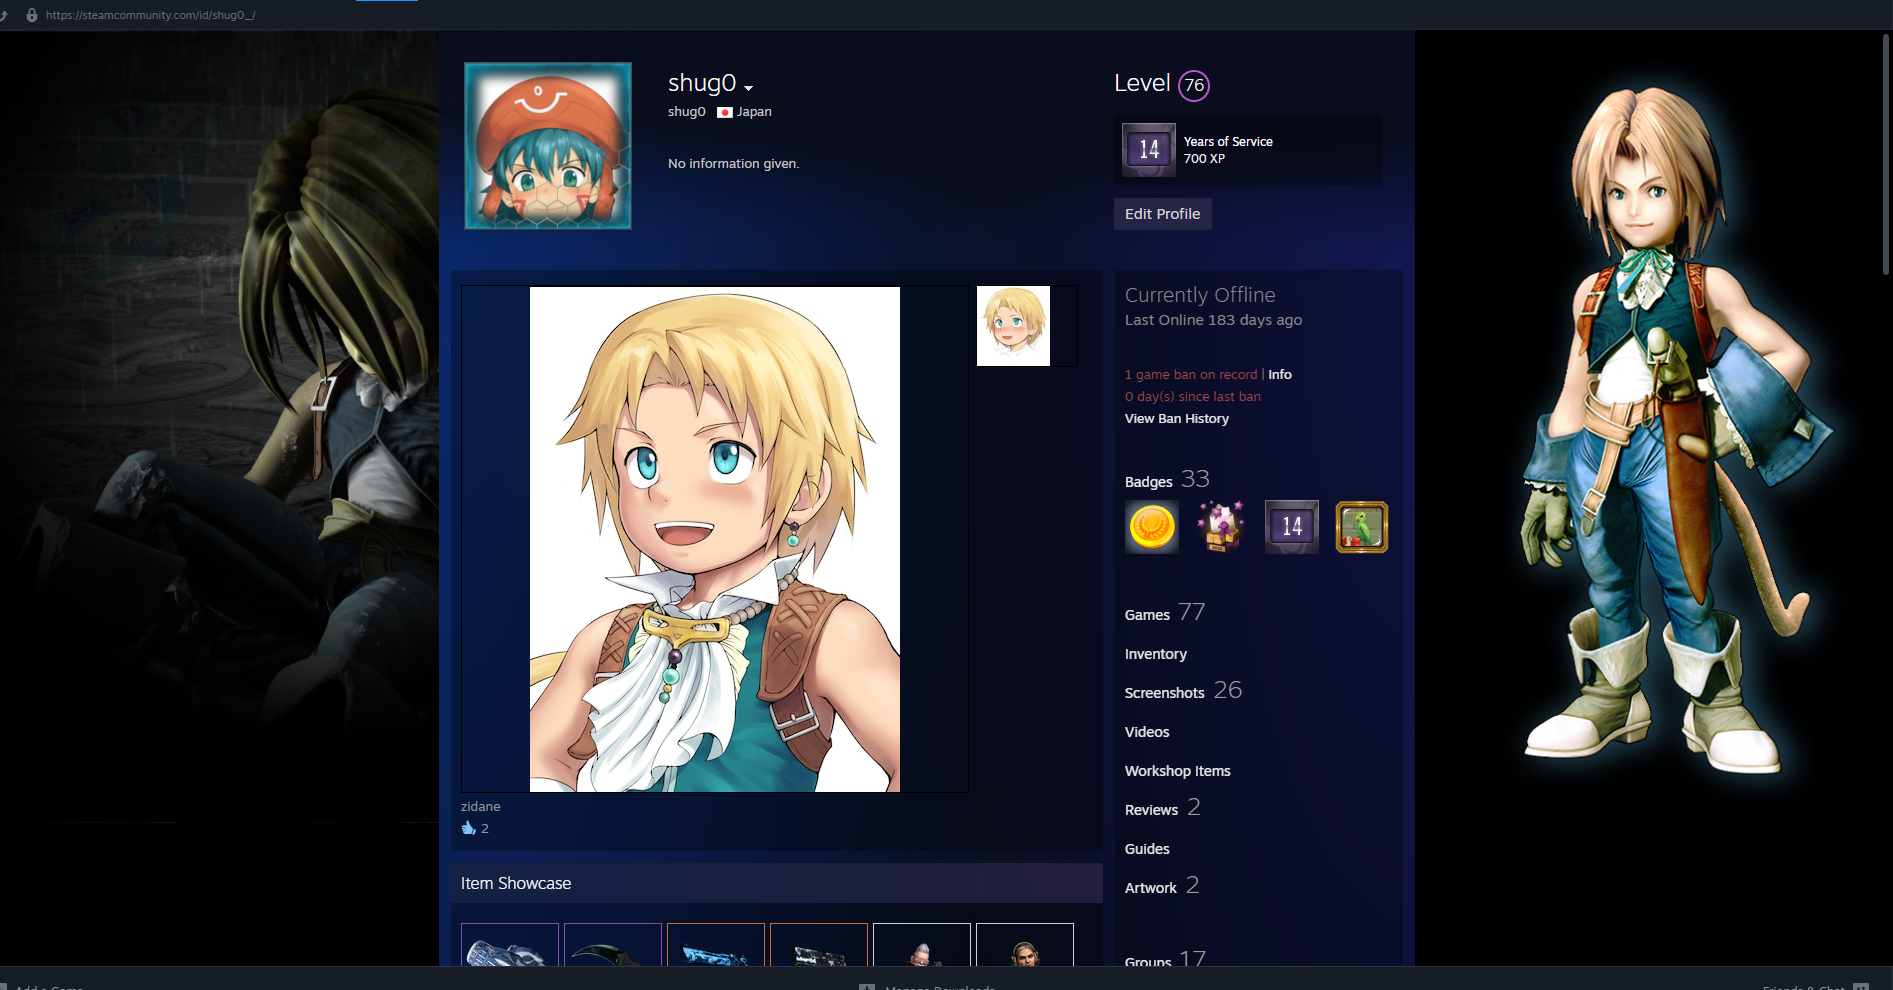Click the "Years of Service" label

(x=1228, y=142)
